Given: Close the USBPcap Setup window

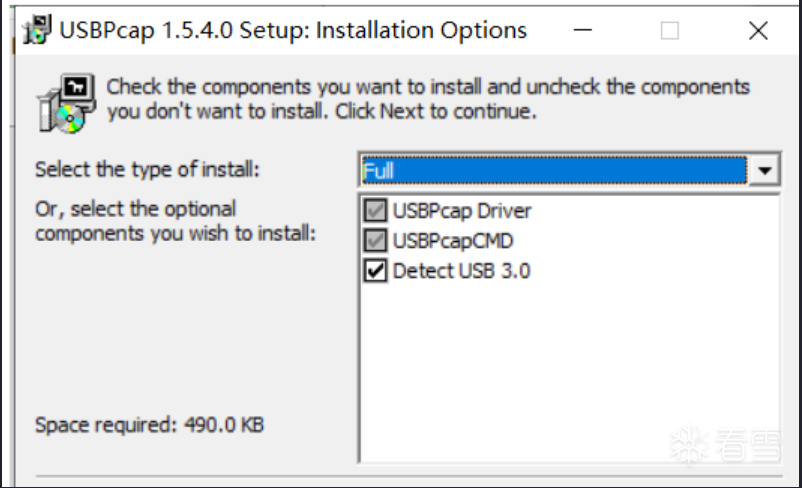Looking at the screenshot, I should [758, 31].
